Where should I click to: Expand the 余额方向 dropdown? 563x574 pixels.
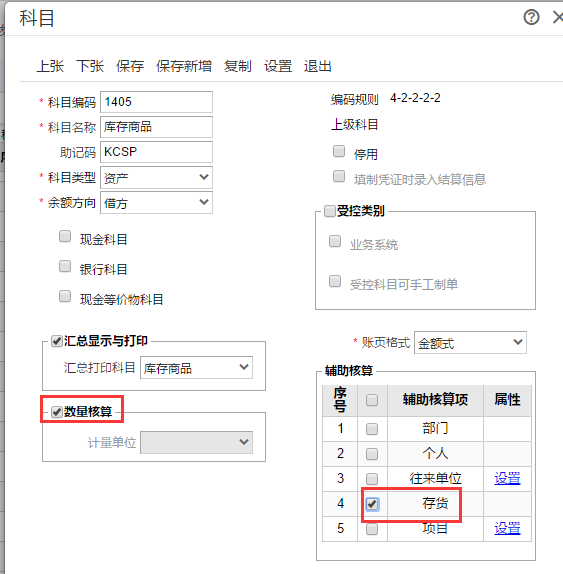coord(156,202)
